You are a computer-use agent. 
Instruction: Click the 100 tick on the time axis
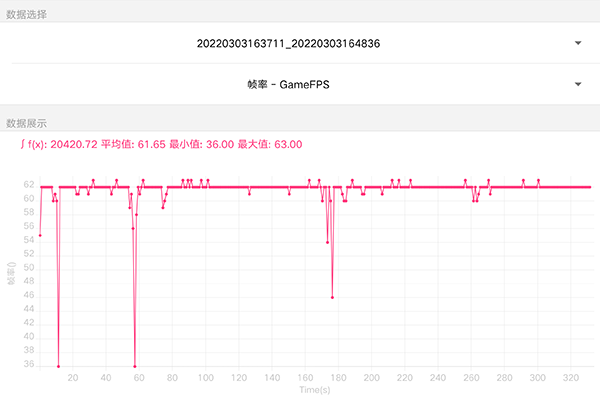[206, 378]
